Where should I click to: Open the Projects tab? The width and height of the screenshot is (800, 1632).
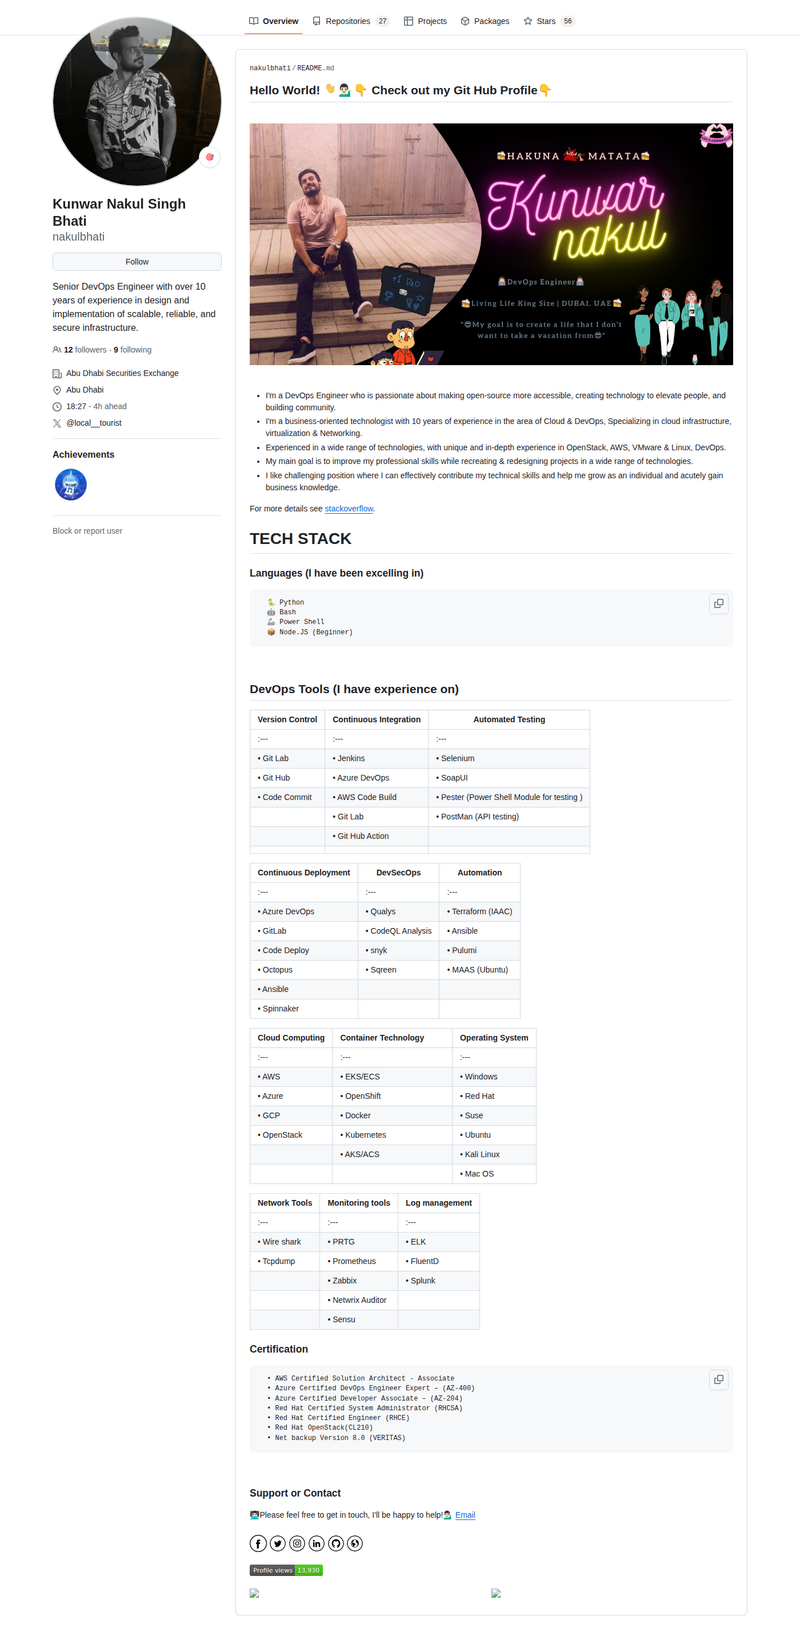click(x=425, y=21)
